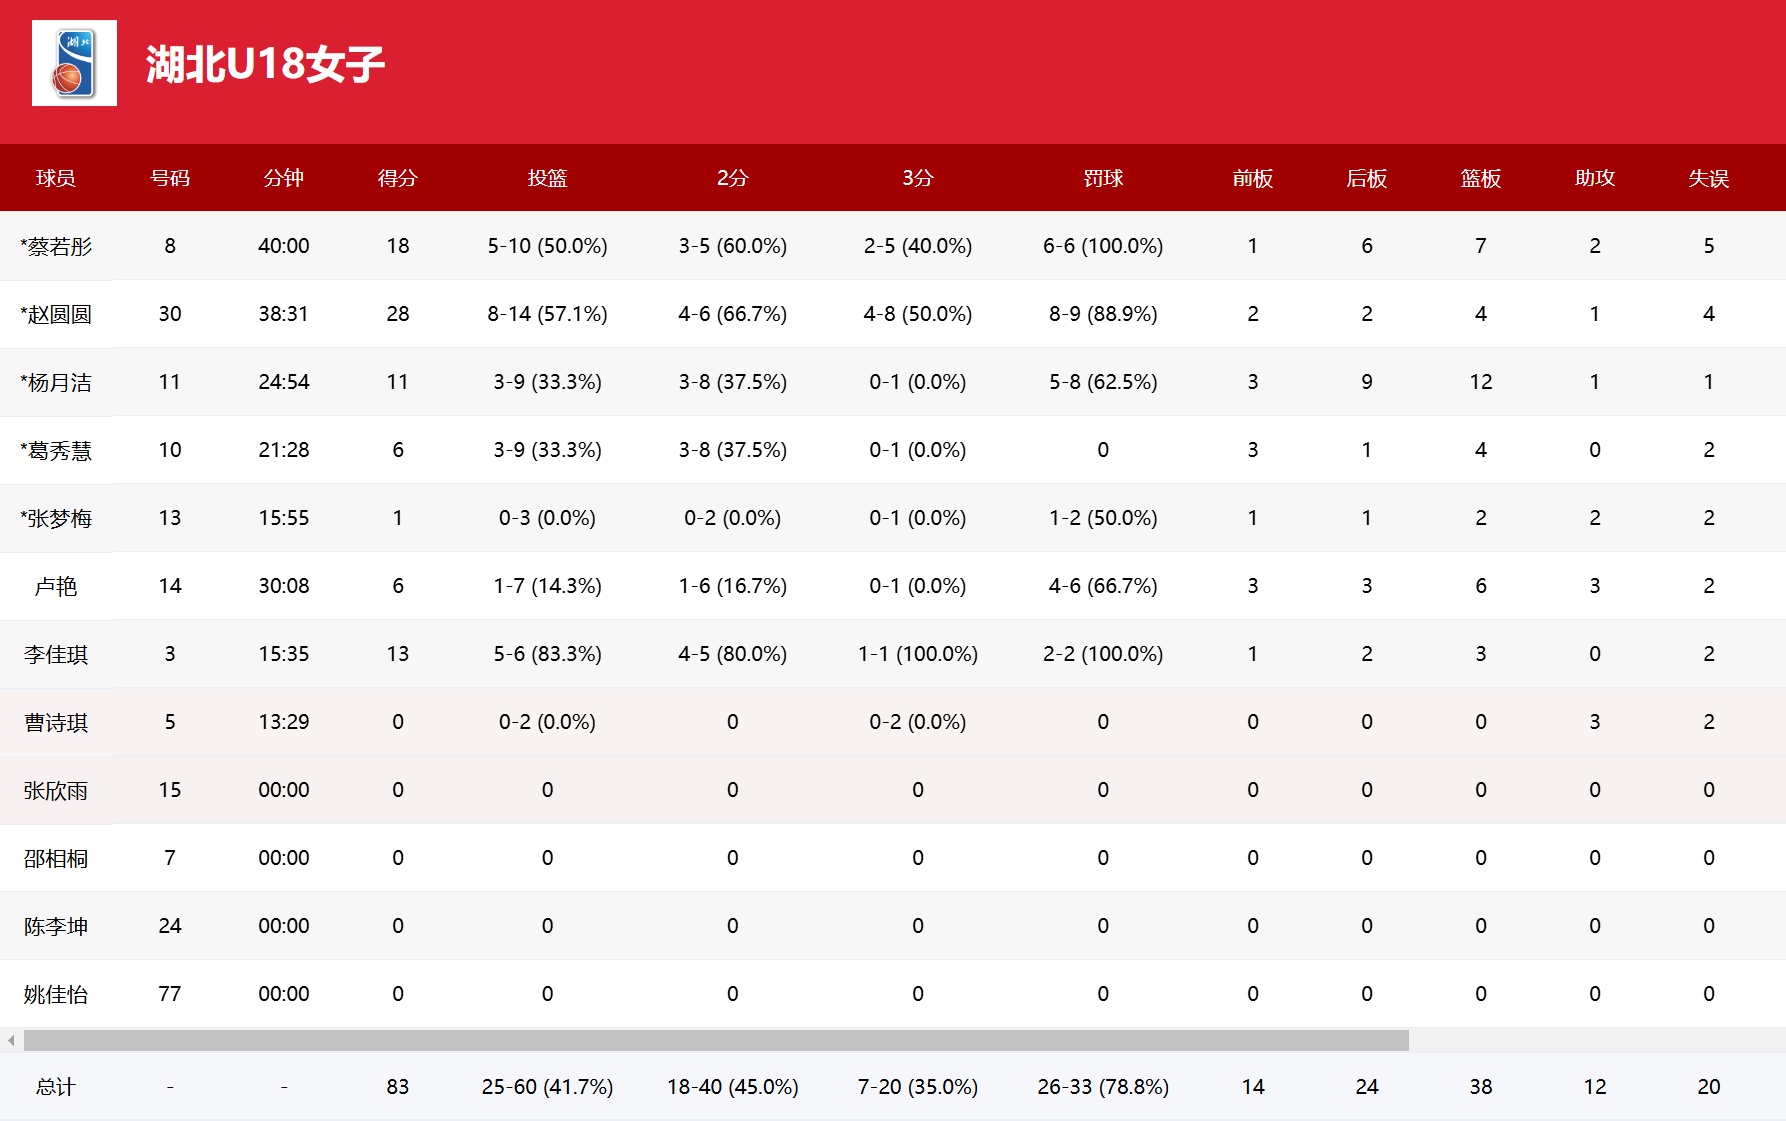Click the Hubei team logo icon
1786x1121 pixels.
(x=74, y=63)
